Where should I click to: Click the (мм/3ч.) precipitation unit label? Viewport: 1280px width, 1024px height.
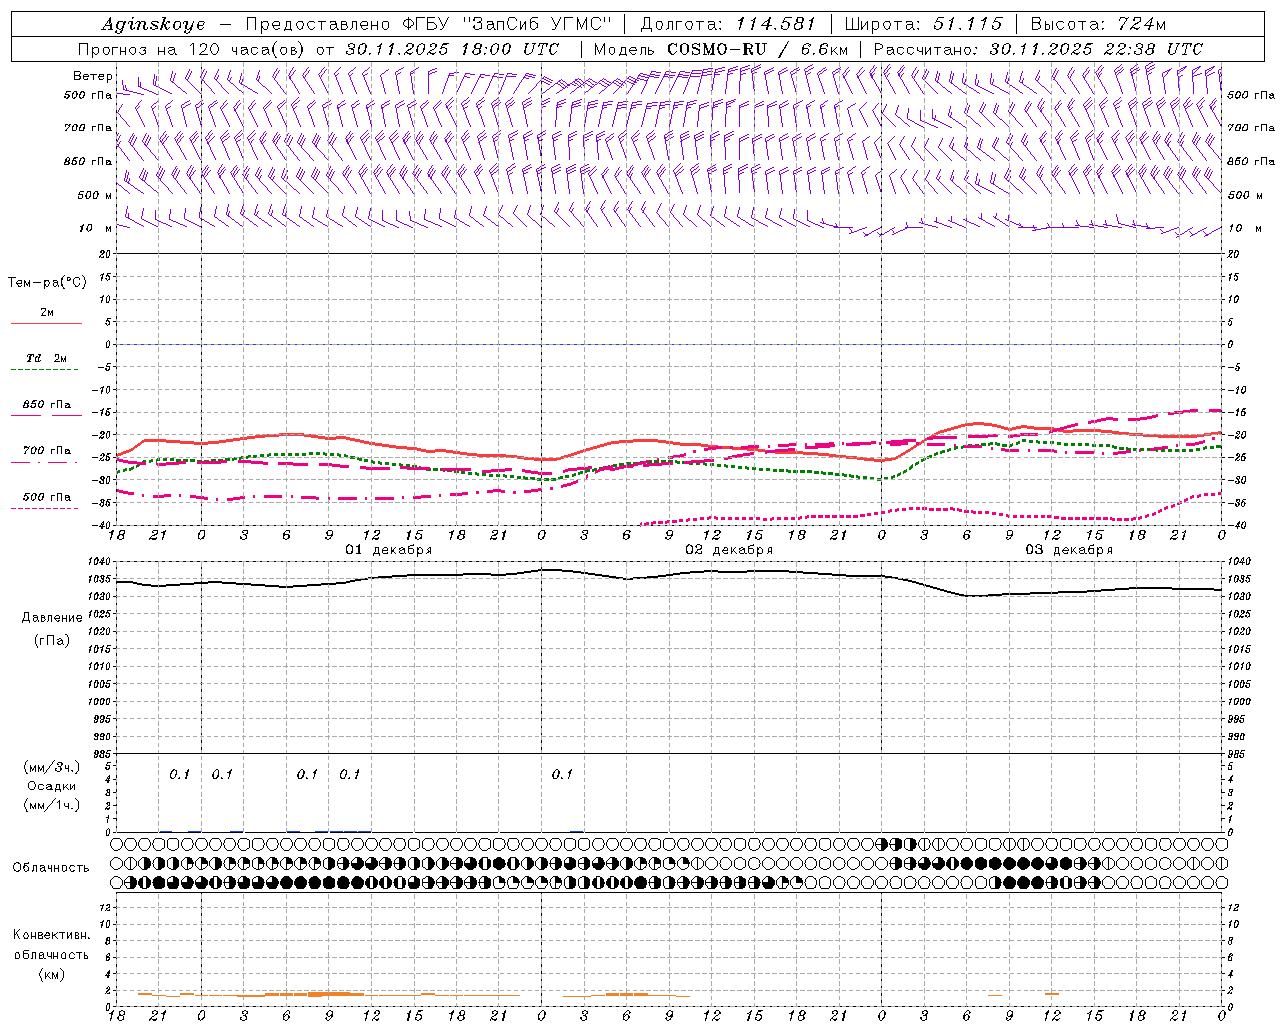pyautogui.click(x=52, y=767)
